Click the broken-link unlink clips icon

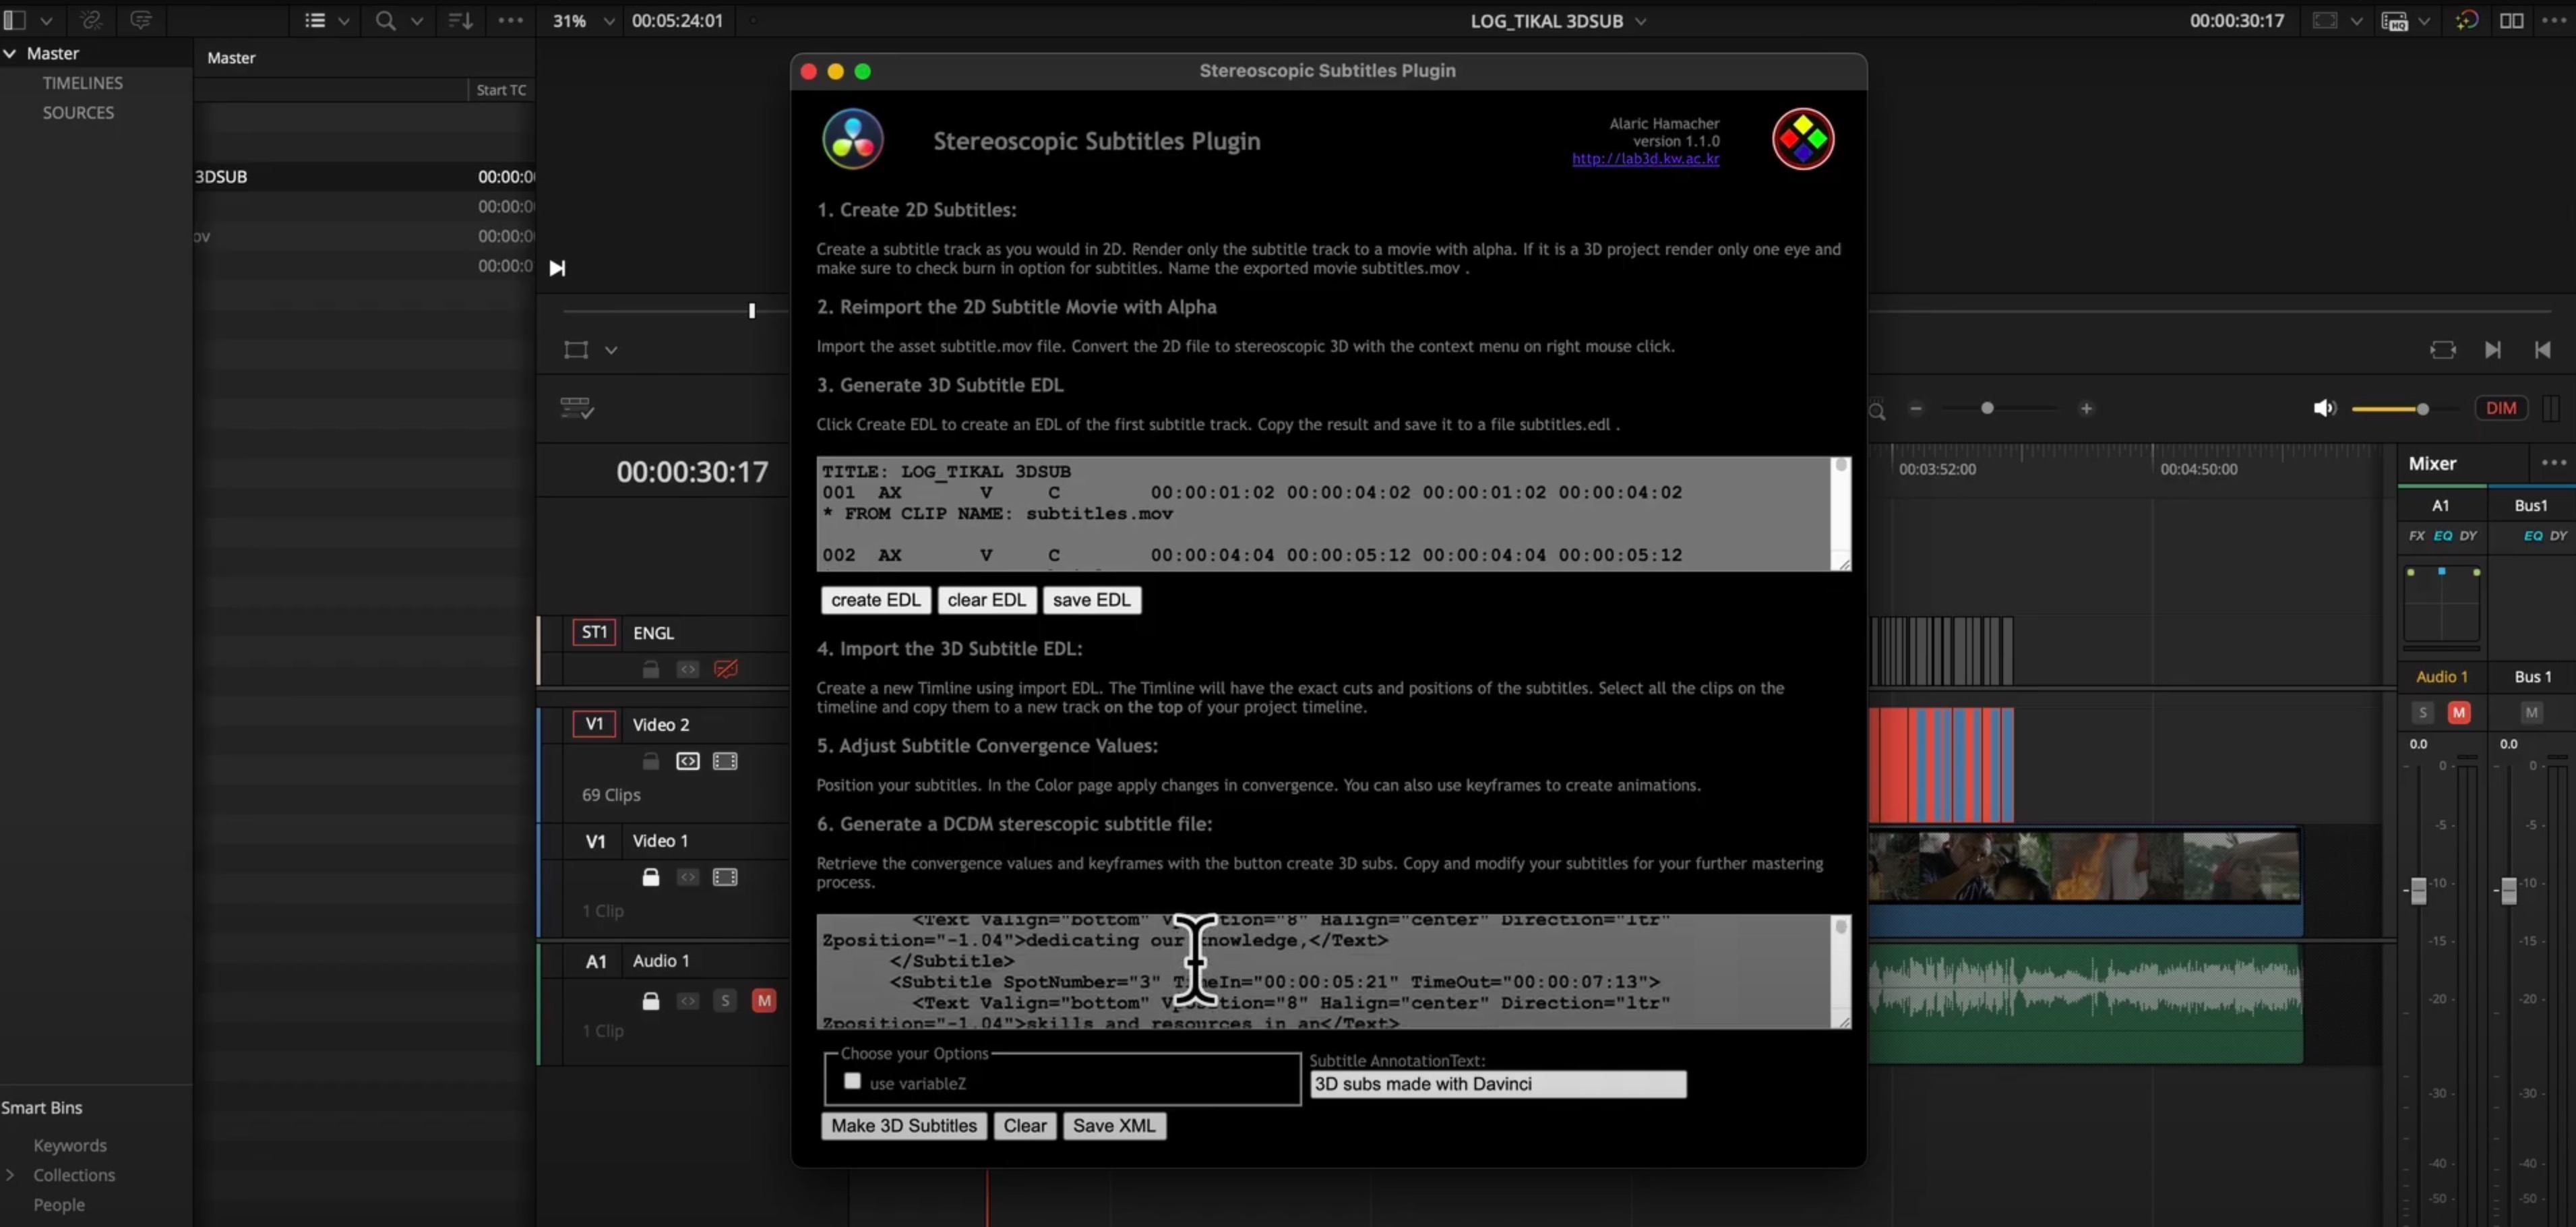tap(91, 20)
